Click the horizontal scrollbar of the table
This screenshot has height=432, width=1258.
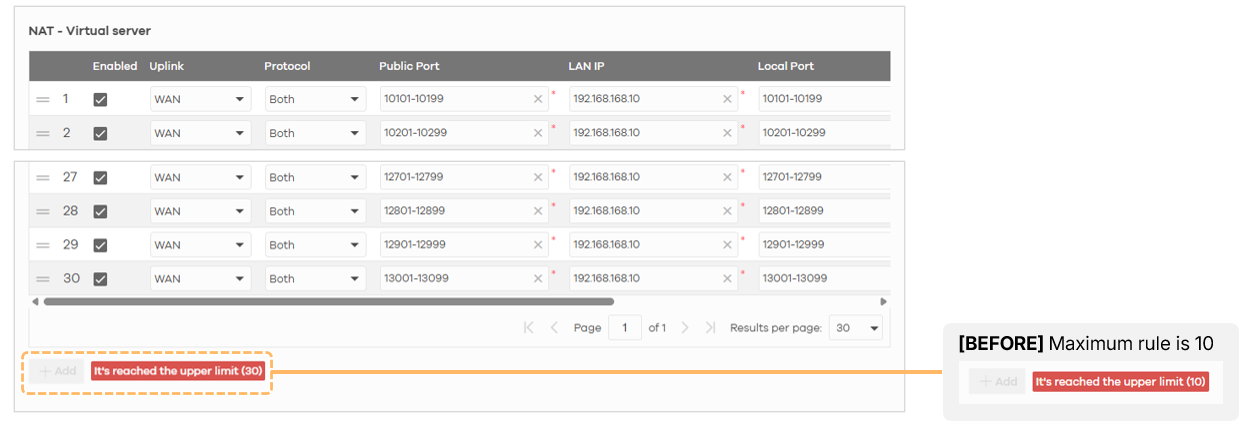328,301
